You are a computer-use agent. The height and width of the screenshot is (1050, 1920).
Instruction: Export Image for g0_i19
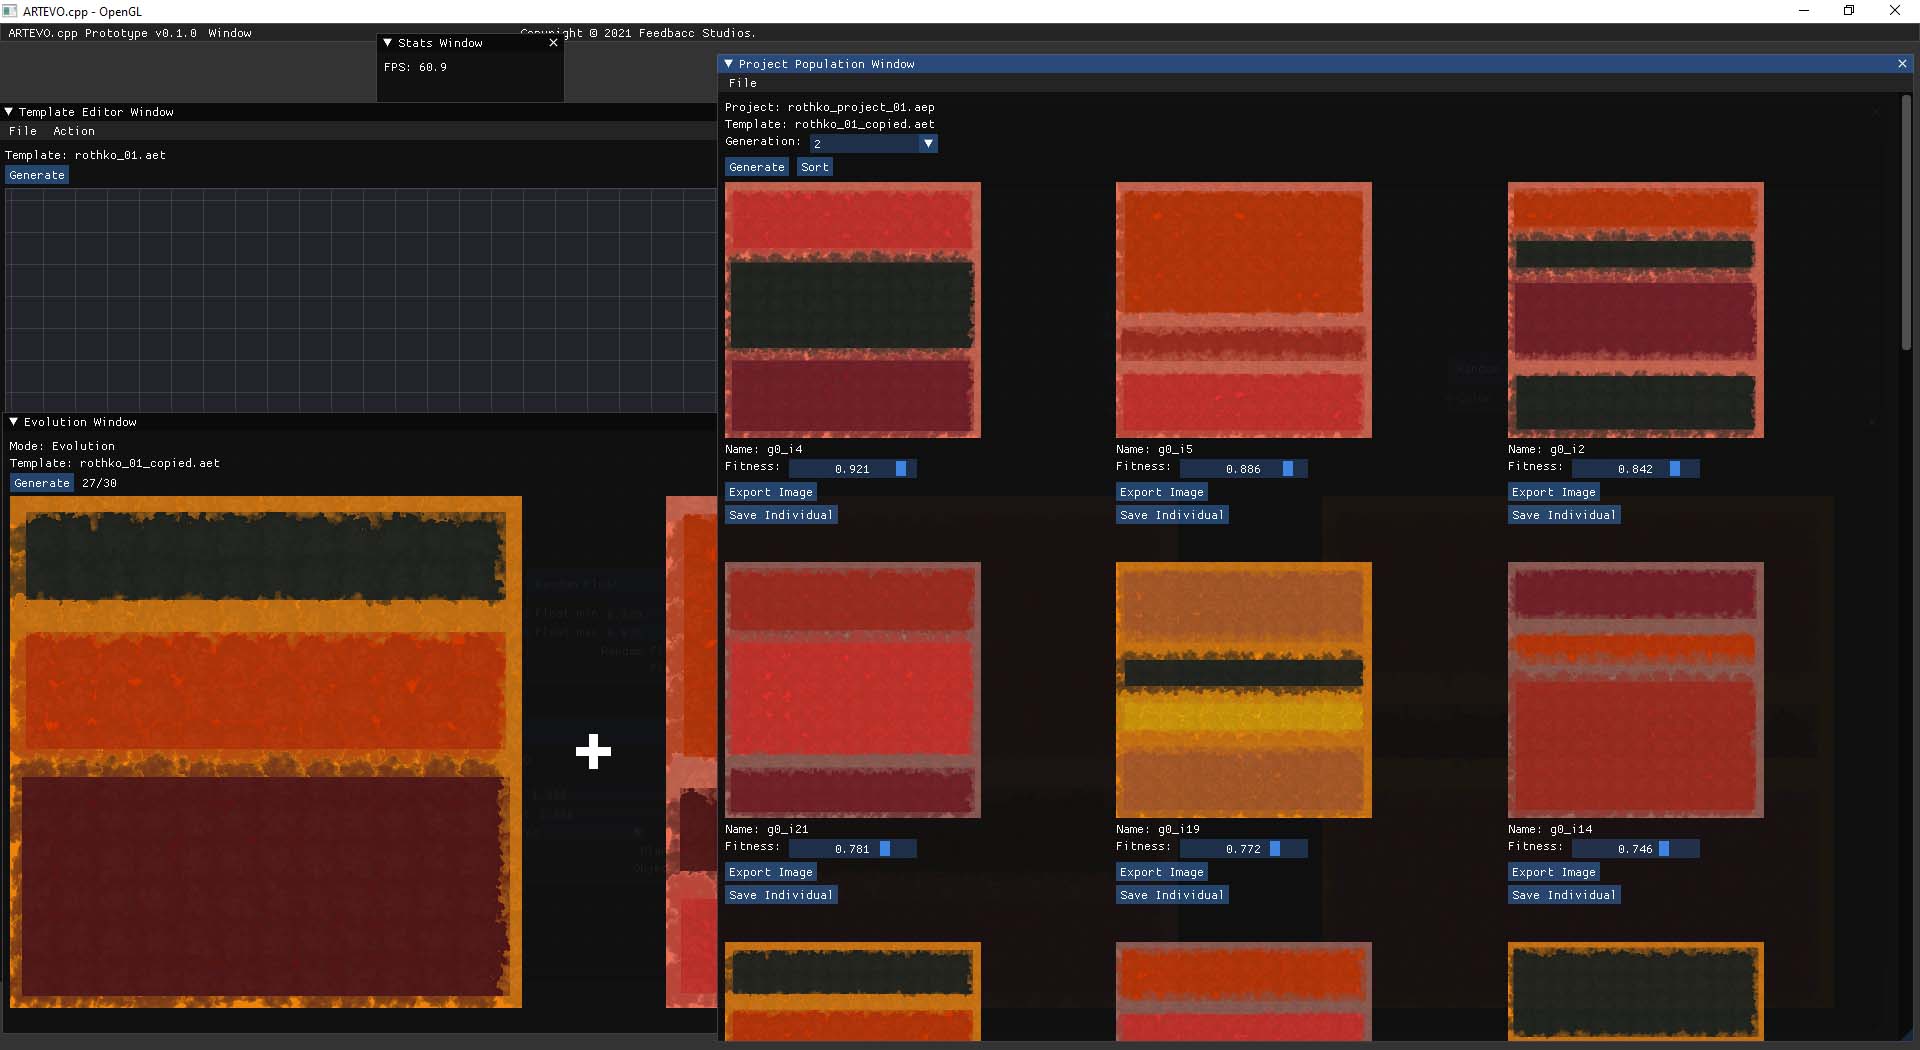(1162, 872)
